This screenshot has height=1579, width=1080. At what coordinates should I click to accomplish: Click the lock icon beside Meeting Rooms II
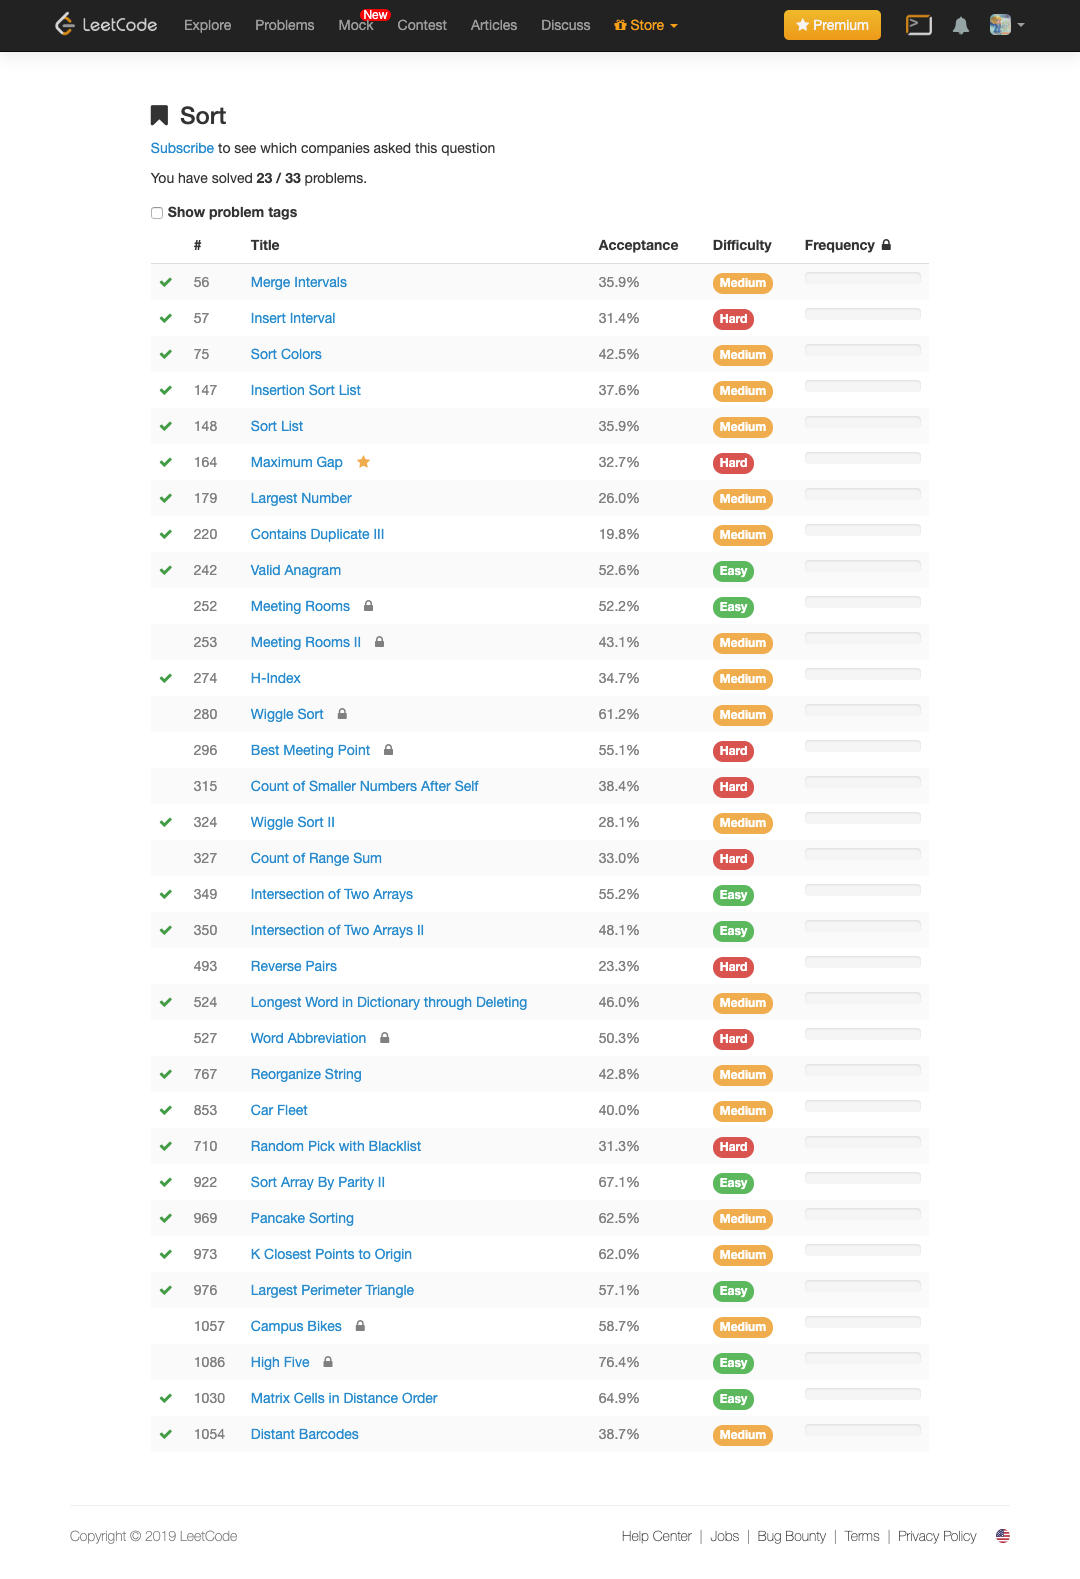(x=380, y=642)
